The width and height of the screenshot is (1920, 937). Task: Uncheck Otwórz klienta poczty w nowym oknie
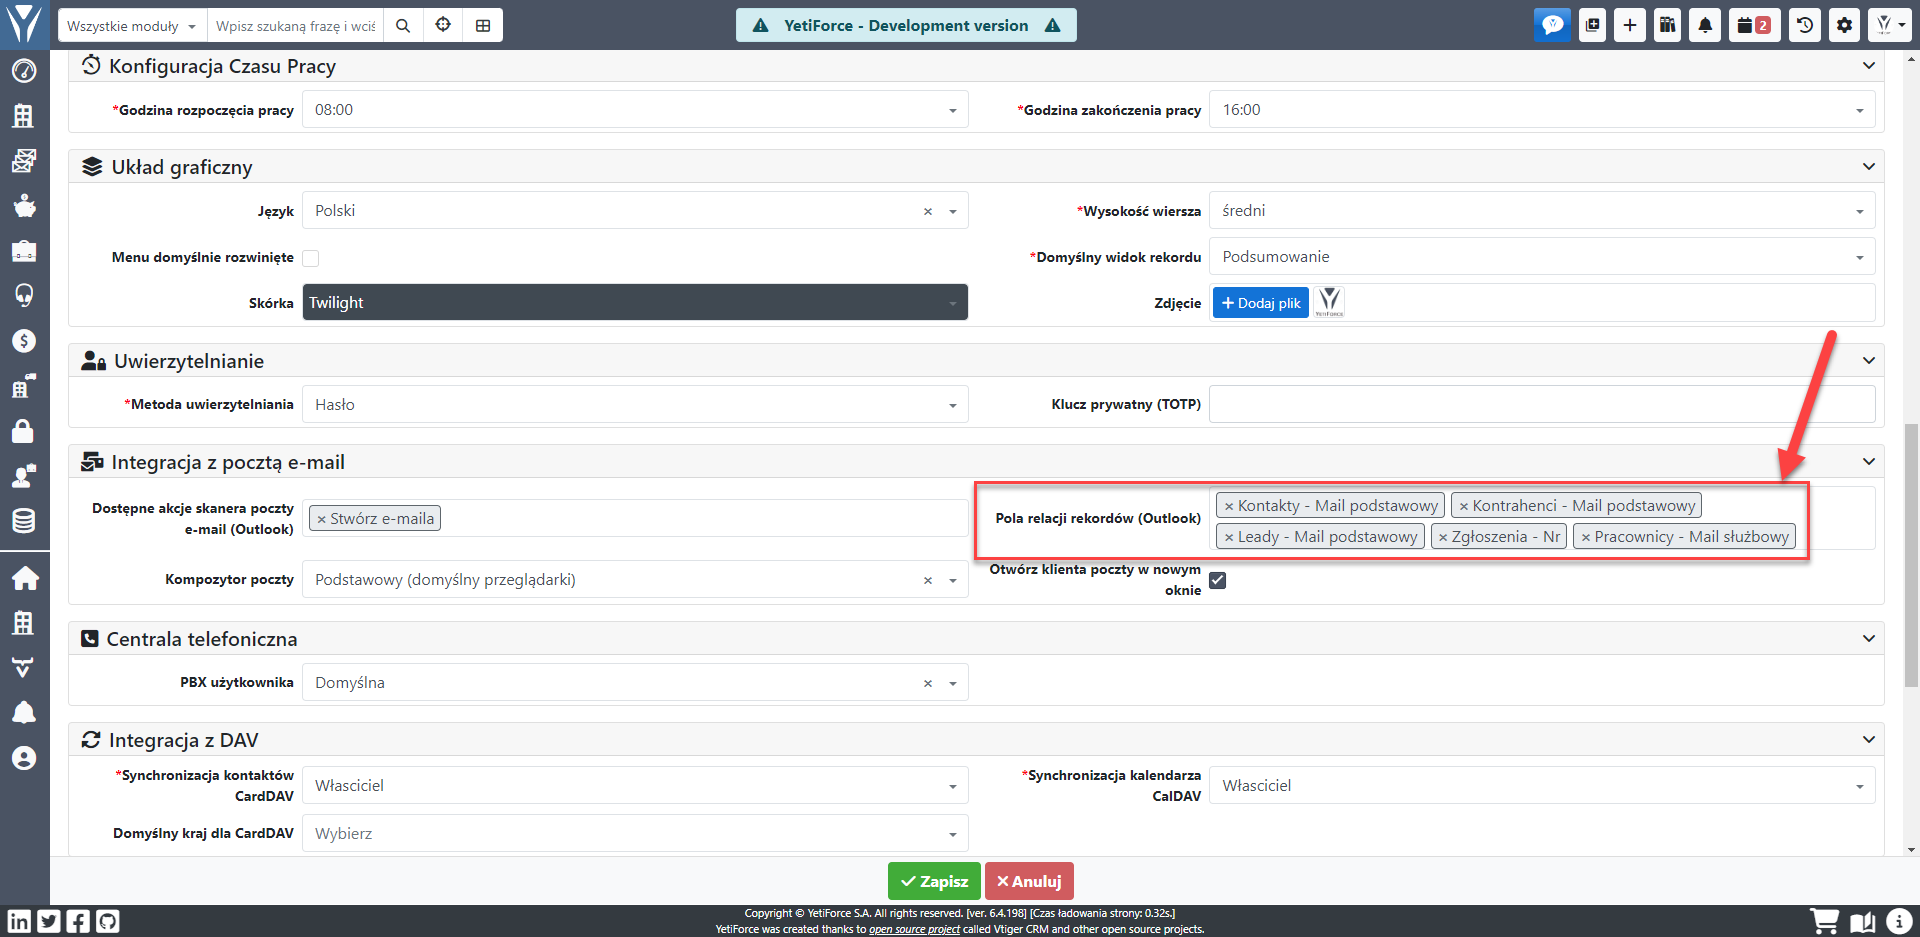1217,580
